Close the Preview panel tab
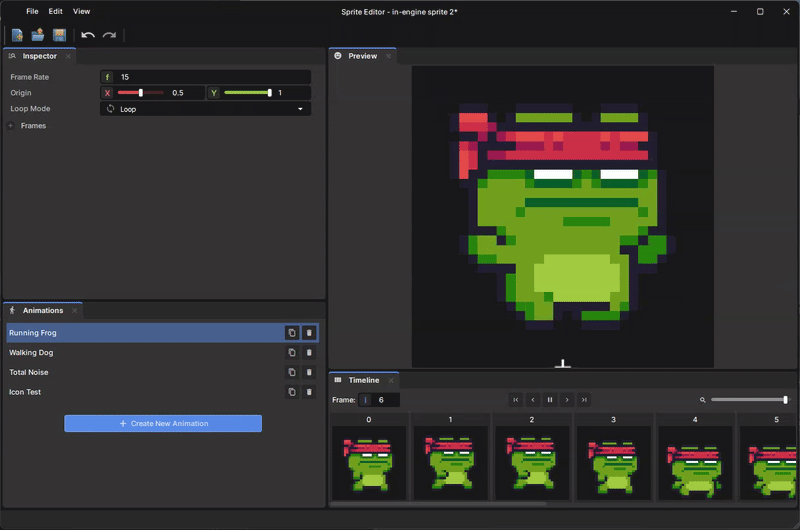The image size is (800, 530). 388,56
